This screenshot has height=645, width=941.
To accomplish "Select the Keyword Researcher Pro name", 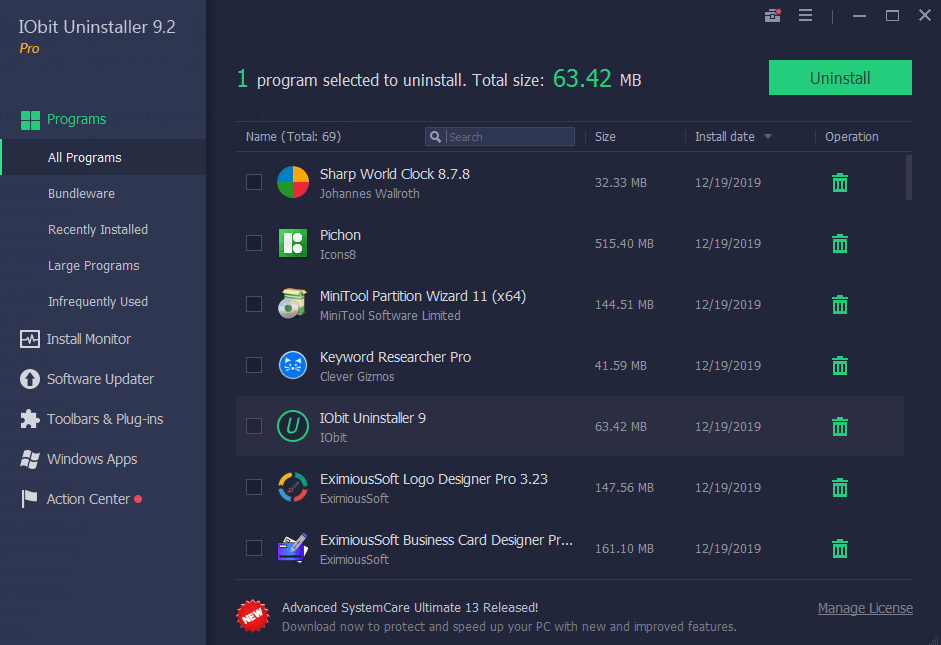I will pos(395,357).
